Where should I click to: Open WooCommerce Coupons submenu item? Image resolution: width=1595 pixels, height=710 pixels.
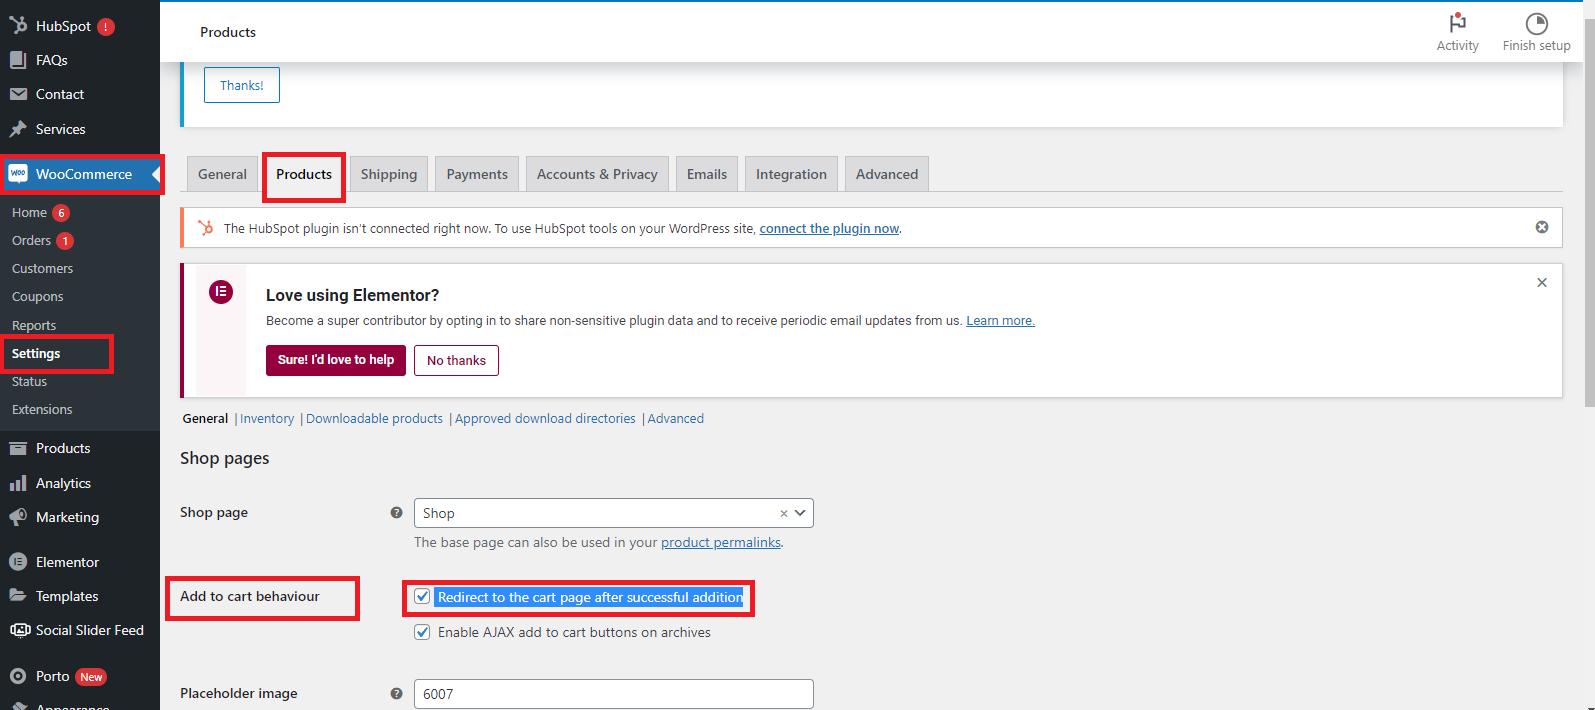click(x=38, y=297)
